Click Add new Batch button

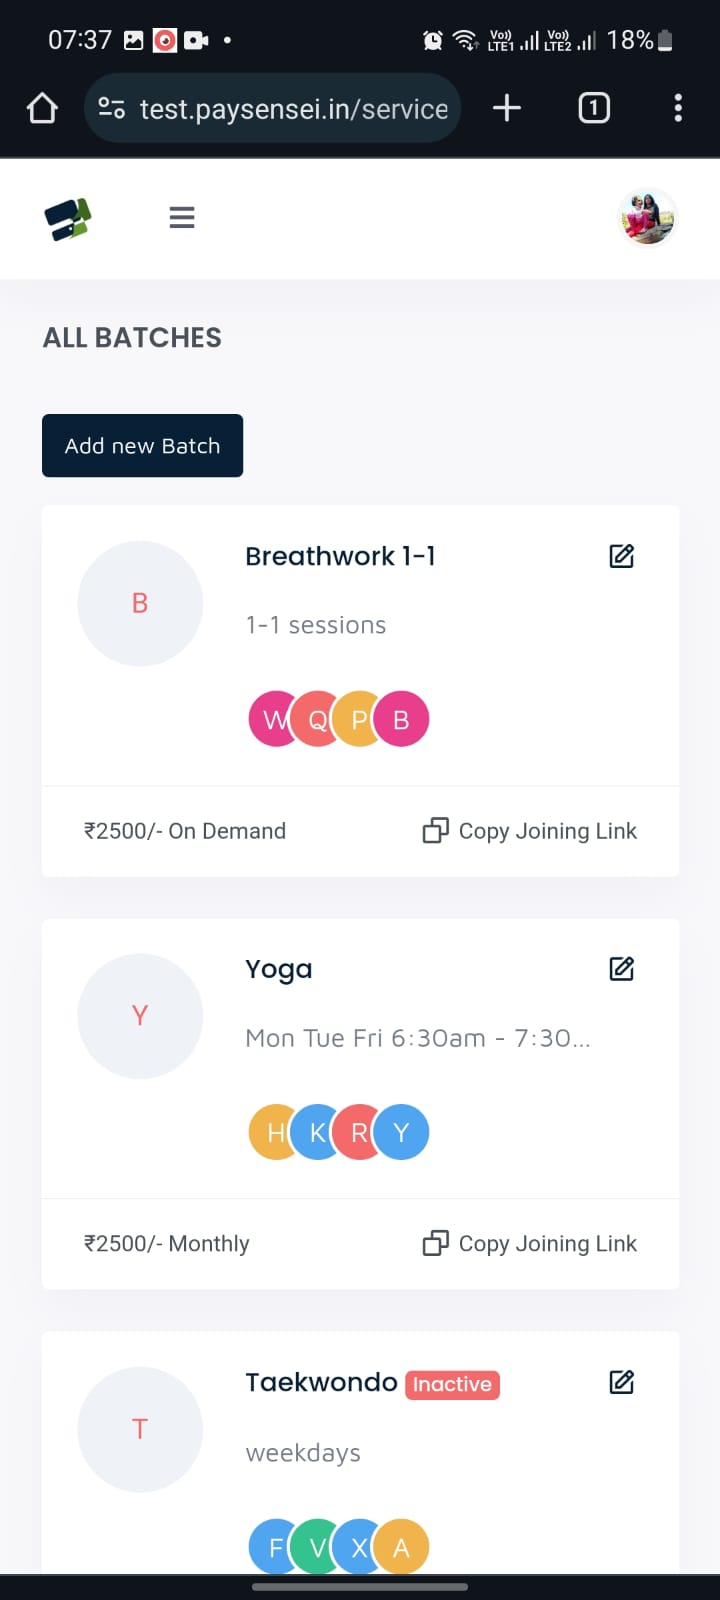tap(142, 446)
